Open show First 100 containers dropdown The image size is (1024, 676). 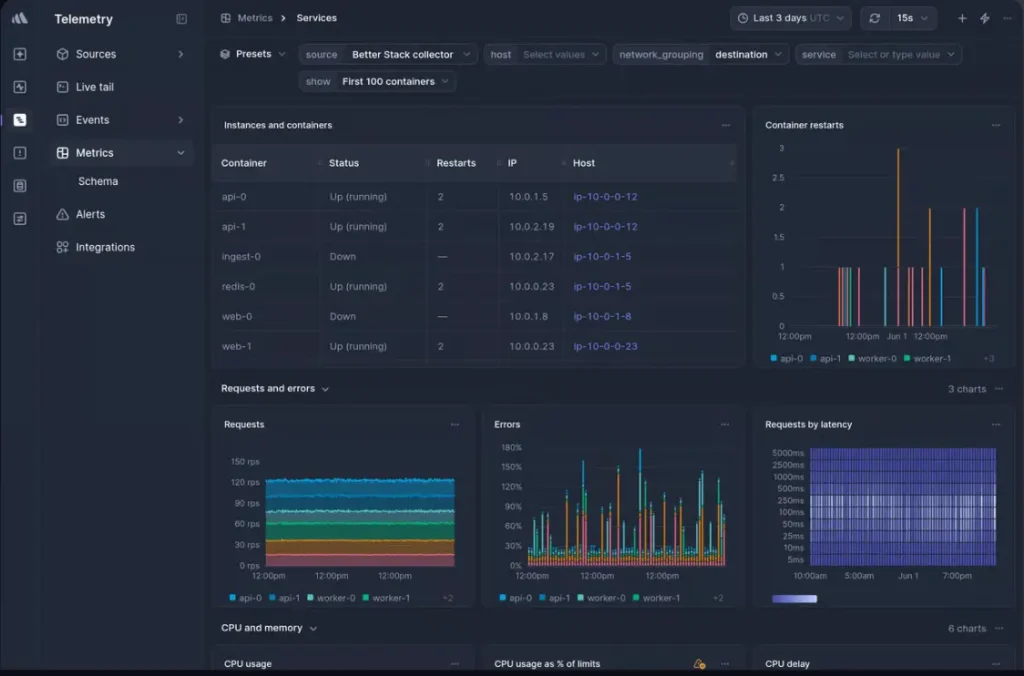tap(377, 82)
